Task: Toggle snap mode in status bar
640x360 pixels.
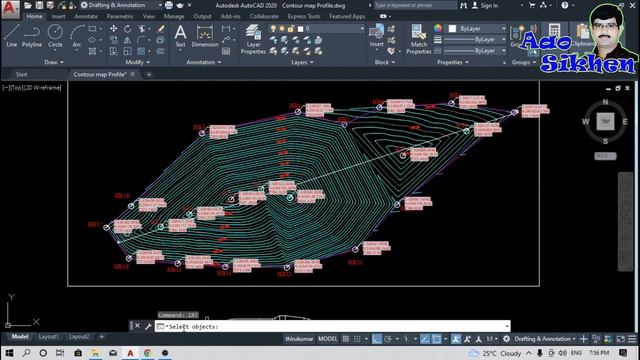Action: point(357,339)
